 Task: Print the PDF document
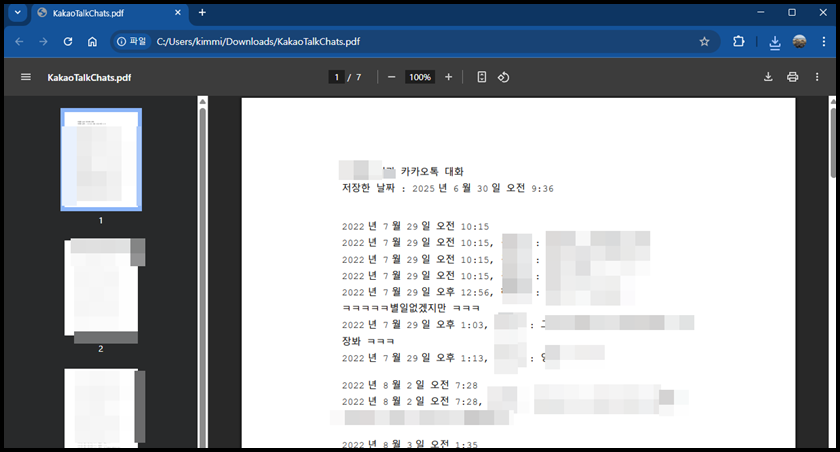[792, 77]
